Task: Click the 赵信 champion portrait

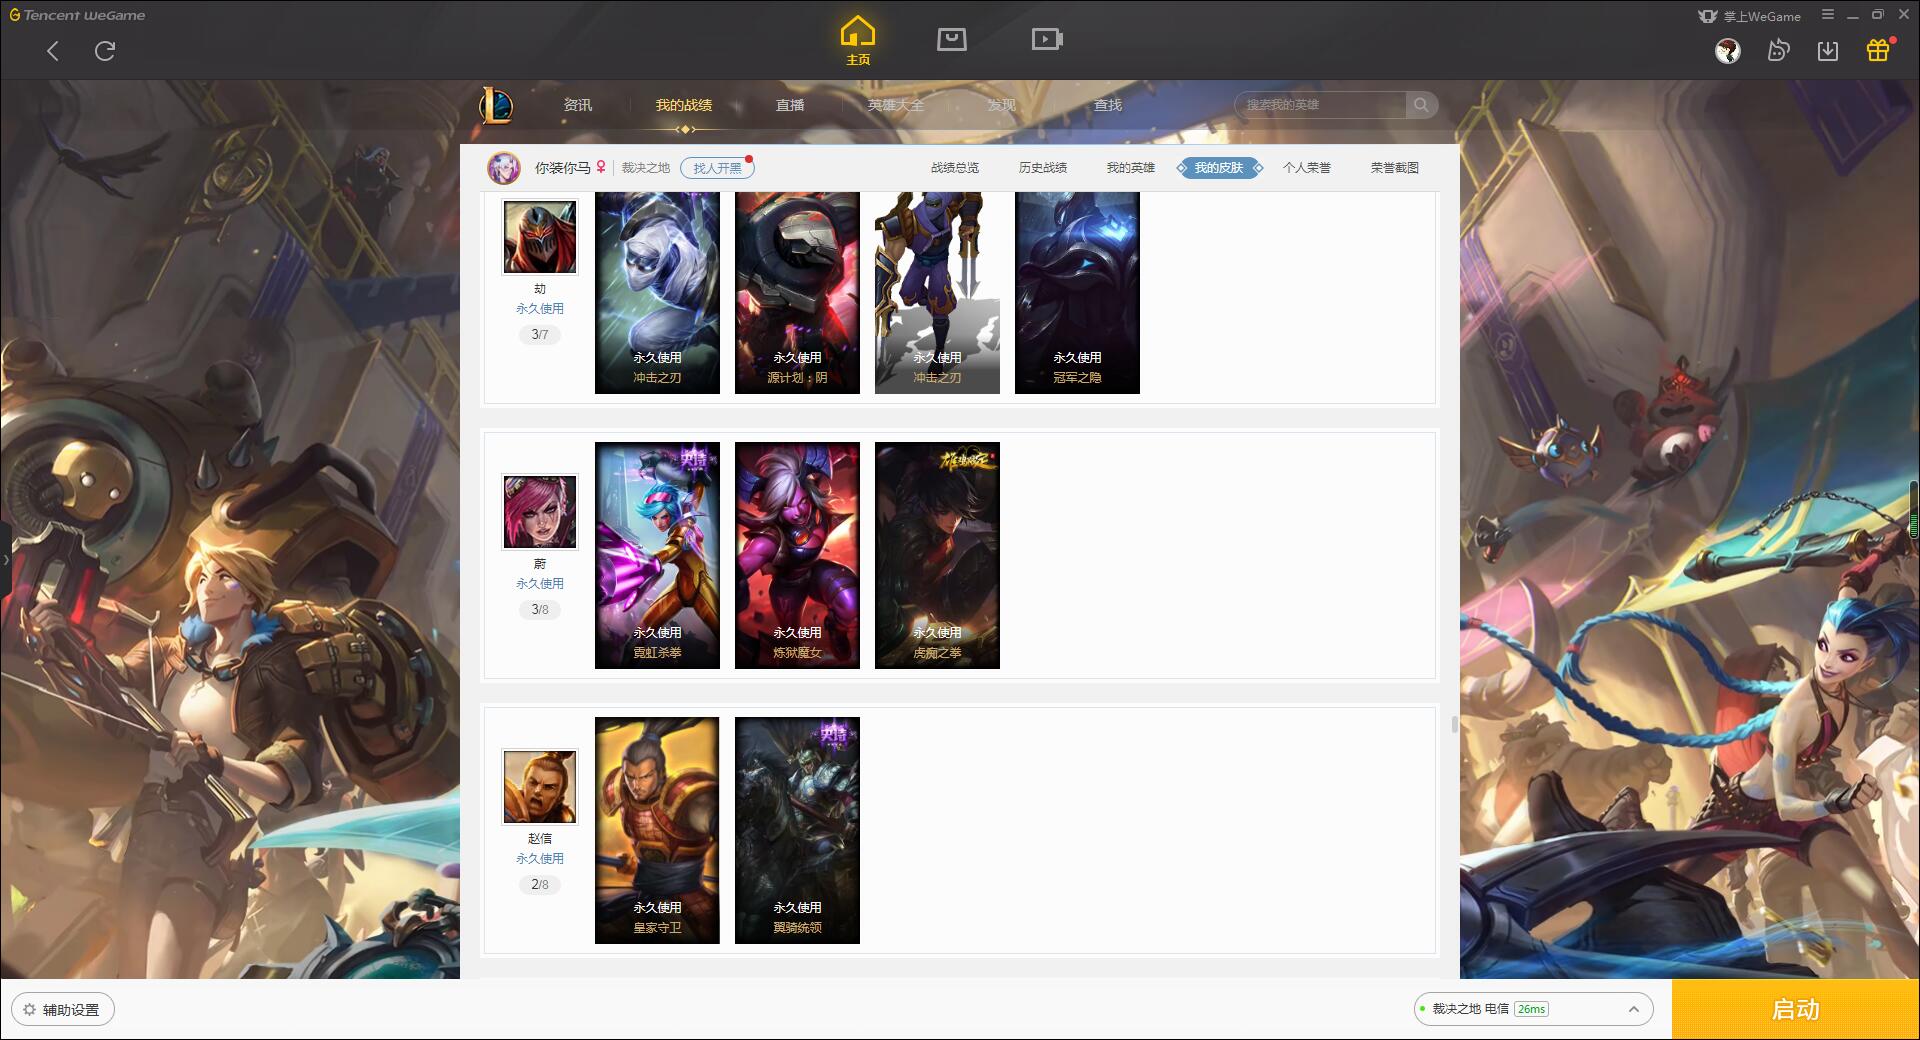Action: point(540,787)
